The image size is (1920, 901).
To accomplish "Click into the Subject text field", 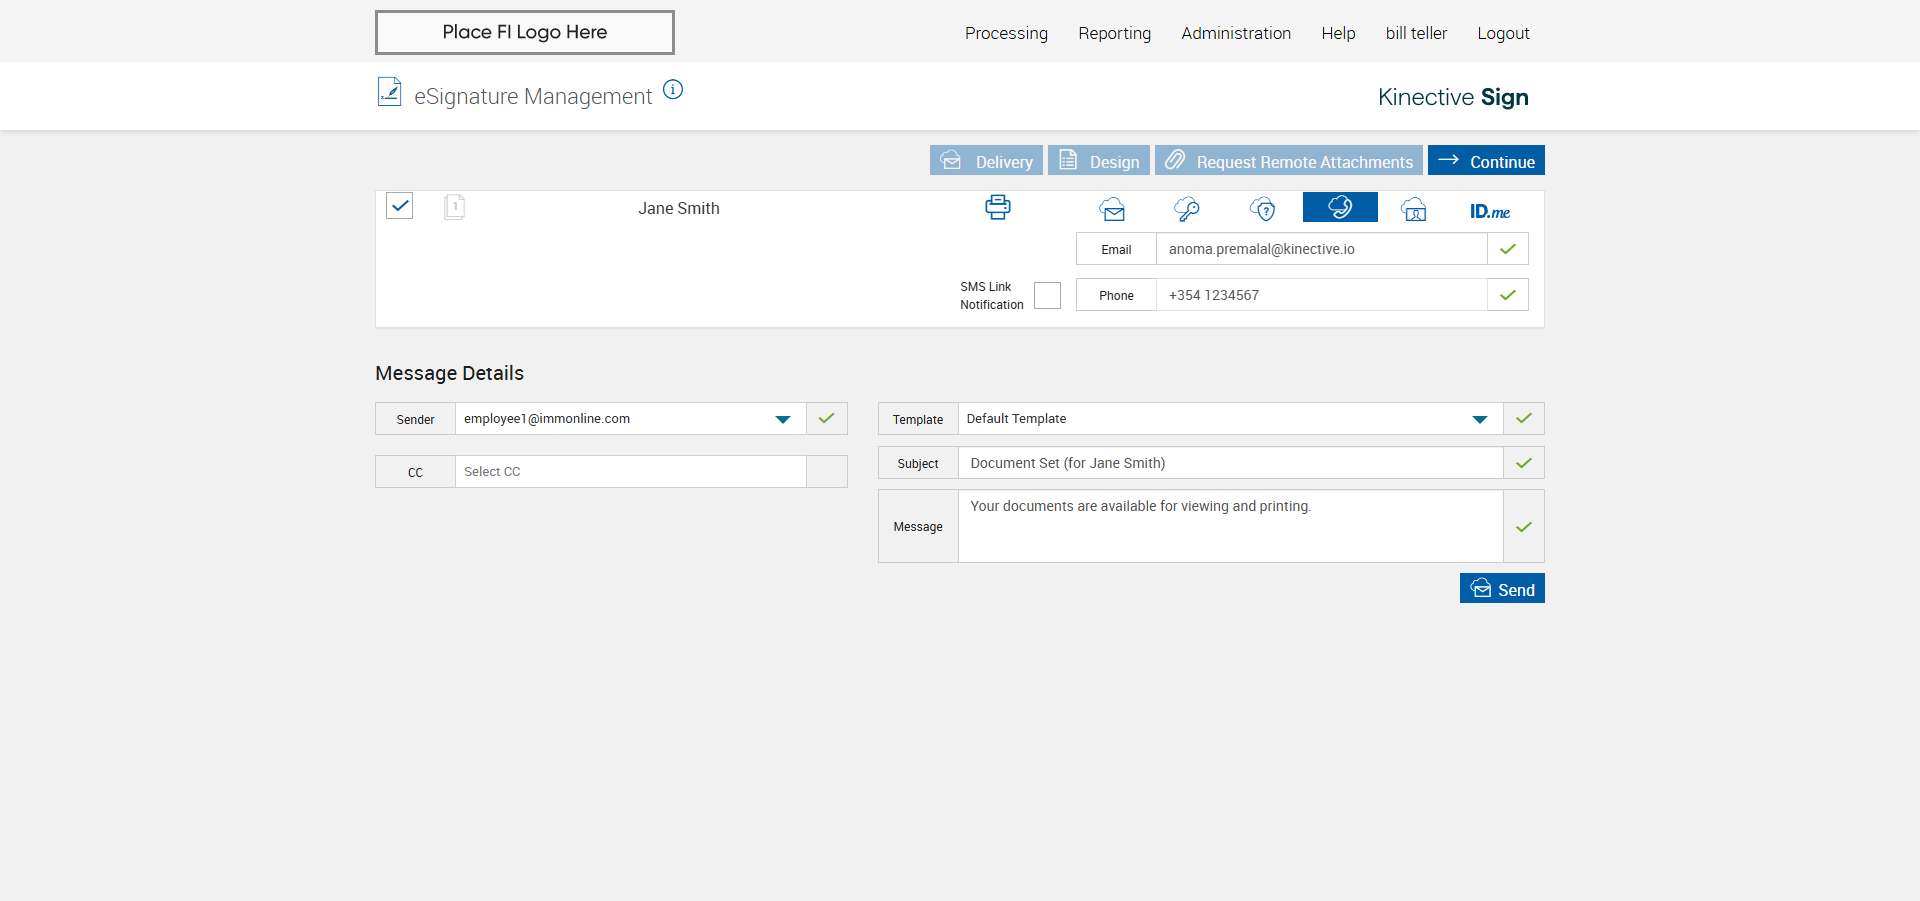I will 1230,463.
